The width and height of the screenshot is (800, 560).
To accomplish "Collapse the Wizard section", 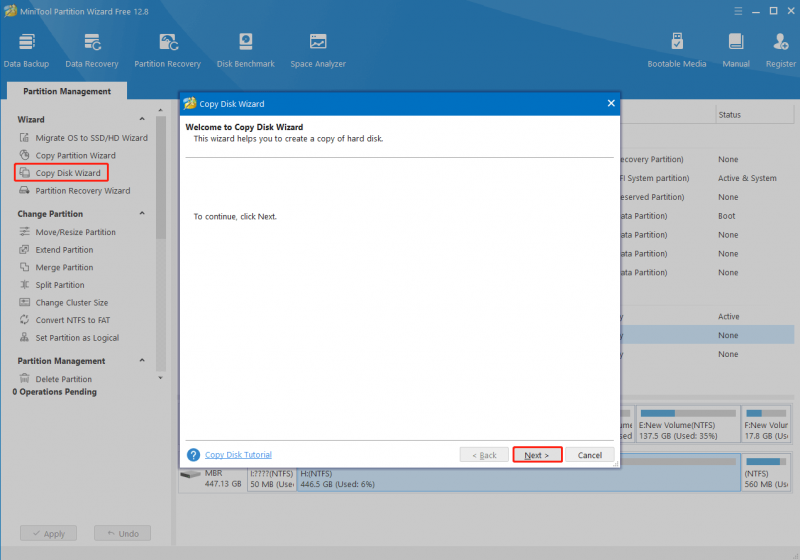I will 142,119.
